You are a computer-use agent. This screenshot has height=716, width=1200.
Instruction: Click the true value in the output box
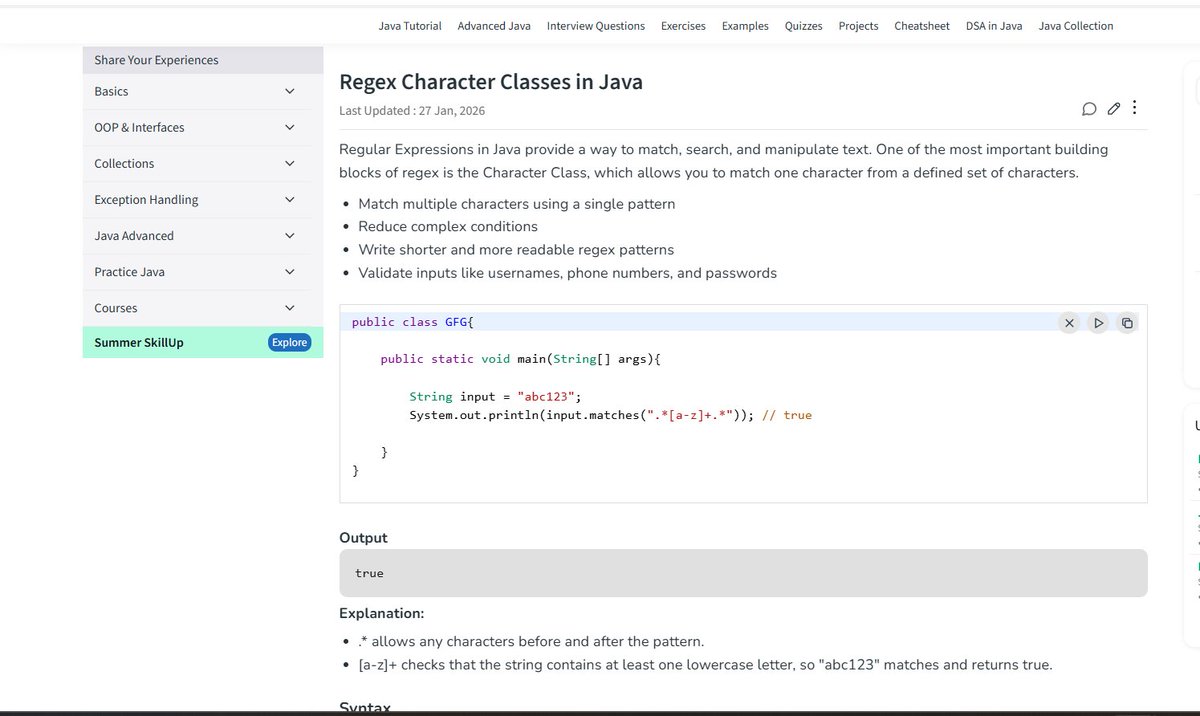[369, 573]
